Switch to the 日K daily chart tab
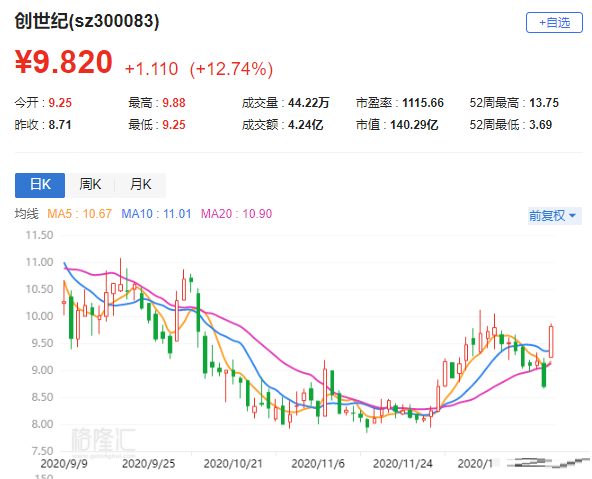 40,185
